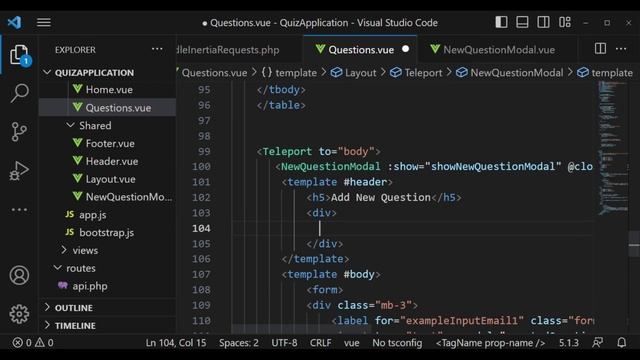The image size is (640, 360).
Task: Click the Teleport tag on line 99
Action: [287, 151]
